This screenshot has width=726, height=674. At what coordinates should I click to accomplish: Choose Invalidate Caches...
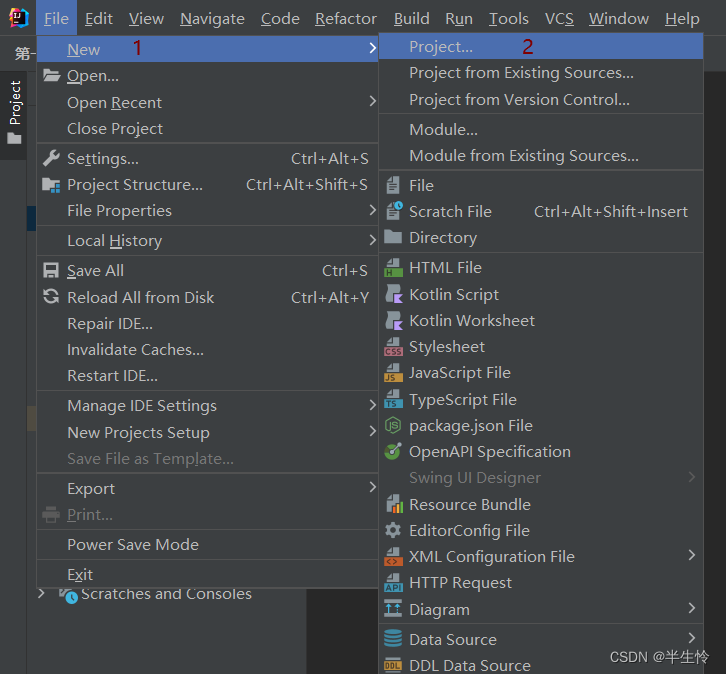(x=207, y=349)
